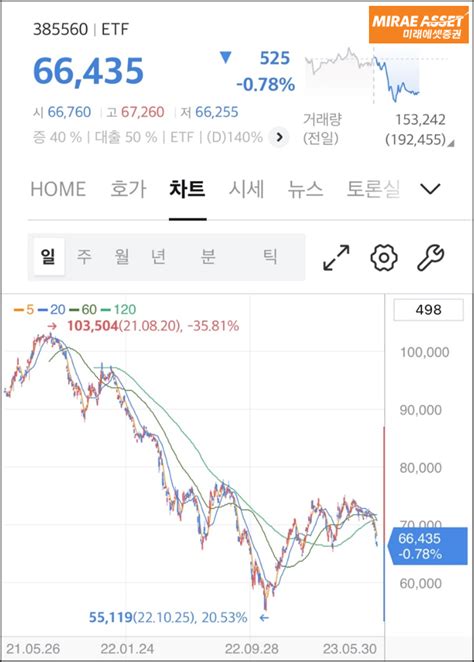Select 분 (minute) chart interval
This screenshot has width=474, height=662.
(208, 257)
